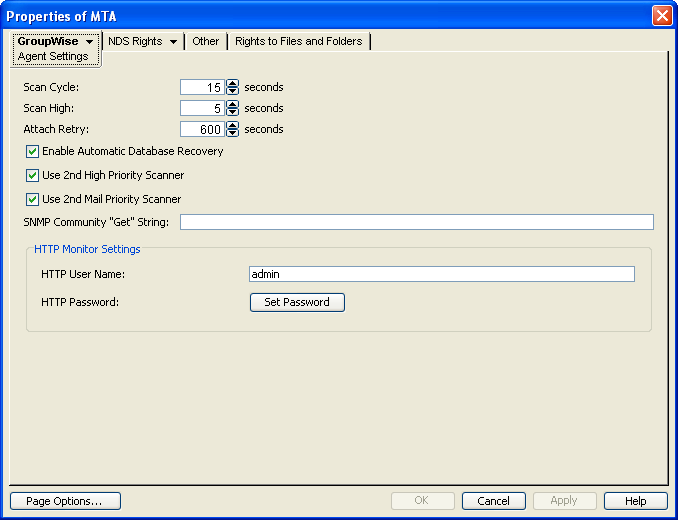Open Help for this page
The width and height of the screenshot is (678, 520).
click(x=636, y=501)
